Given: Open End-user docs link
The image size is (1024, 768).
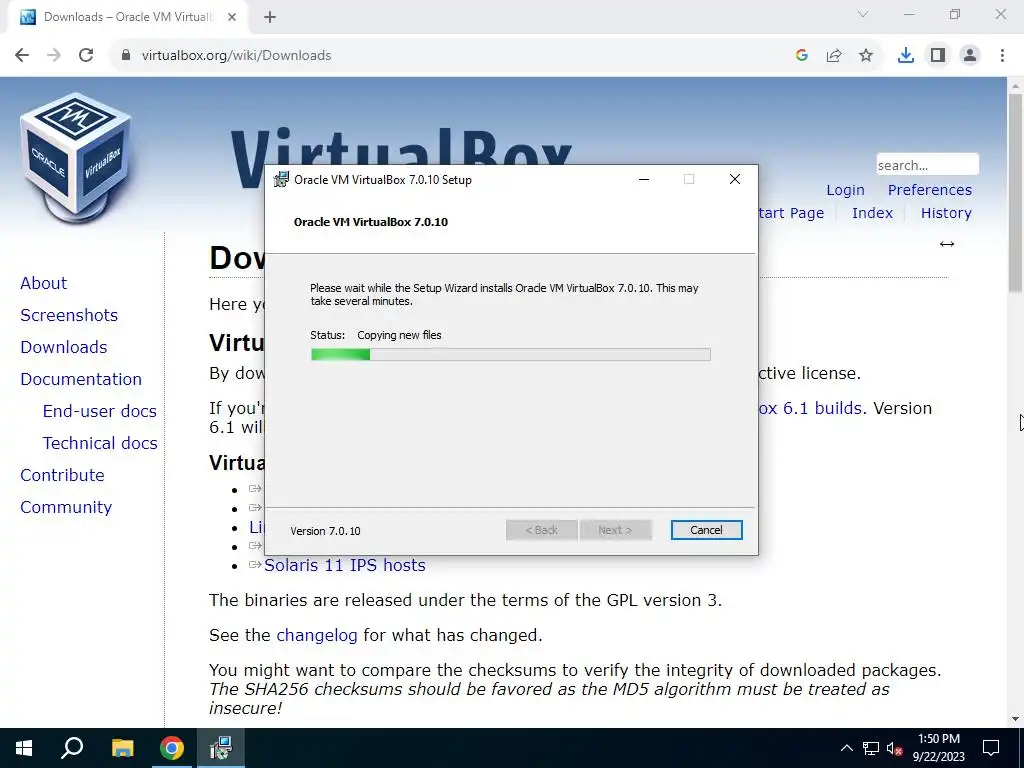Looking at the screenshot, I should [x=100, y=411].
